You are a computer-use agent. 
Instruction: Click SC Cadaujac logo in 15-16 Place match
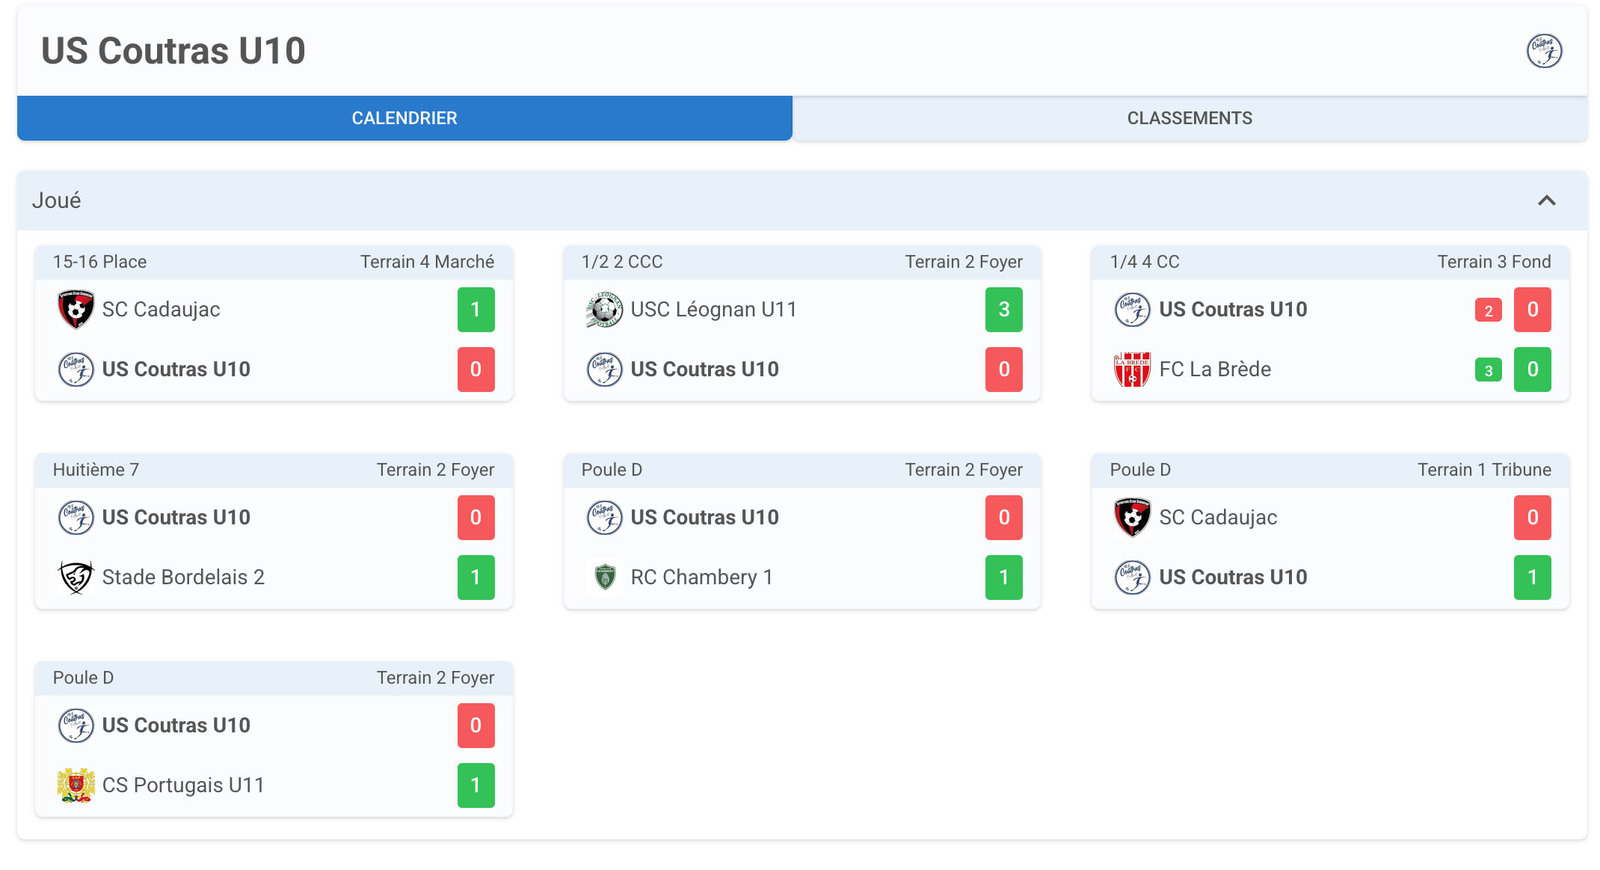coord(76,310)
